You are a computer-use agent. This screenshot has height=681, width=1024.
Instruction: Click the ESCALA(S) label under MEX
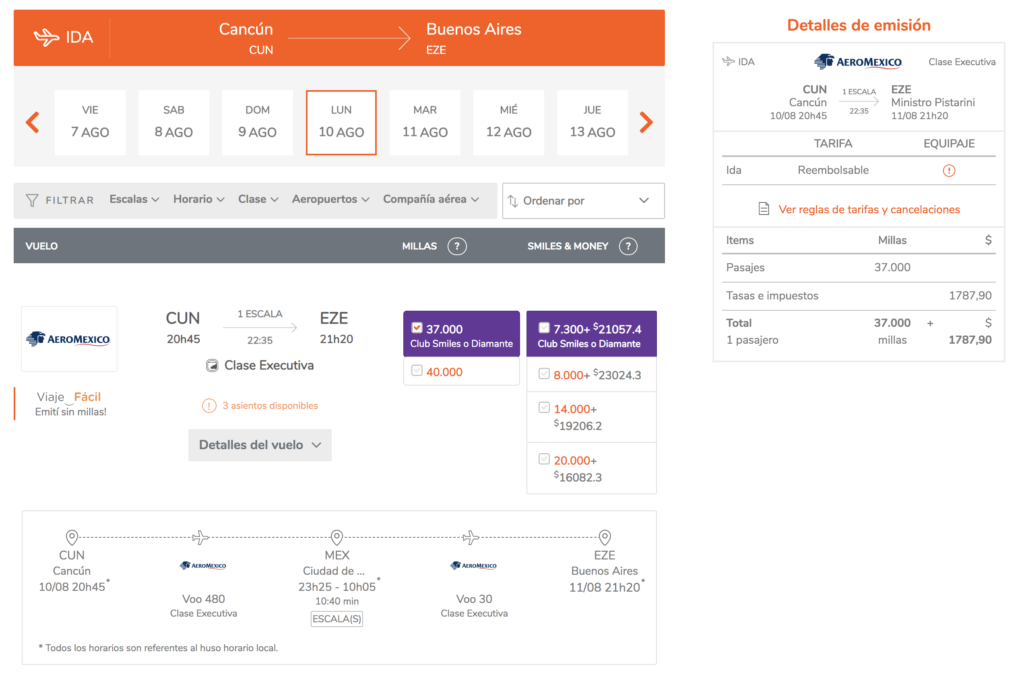pos(337,619)
